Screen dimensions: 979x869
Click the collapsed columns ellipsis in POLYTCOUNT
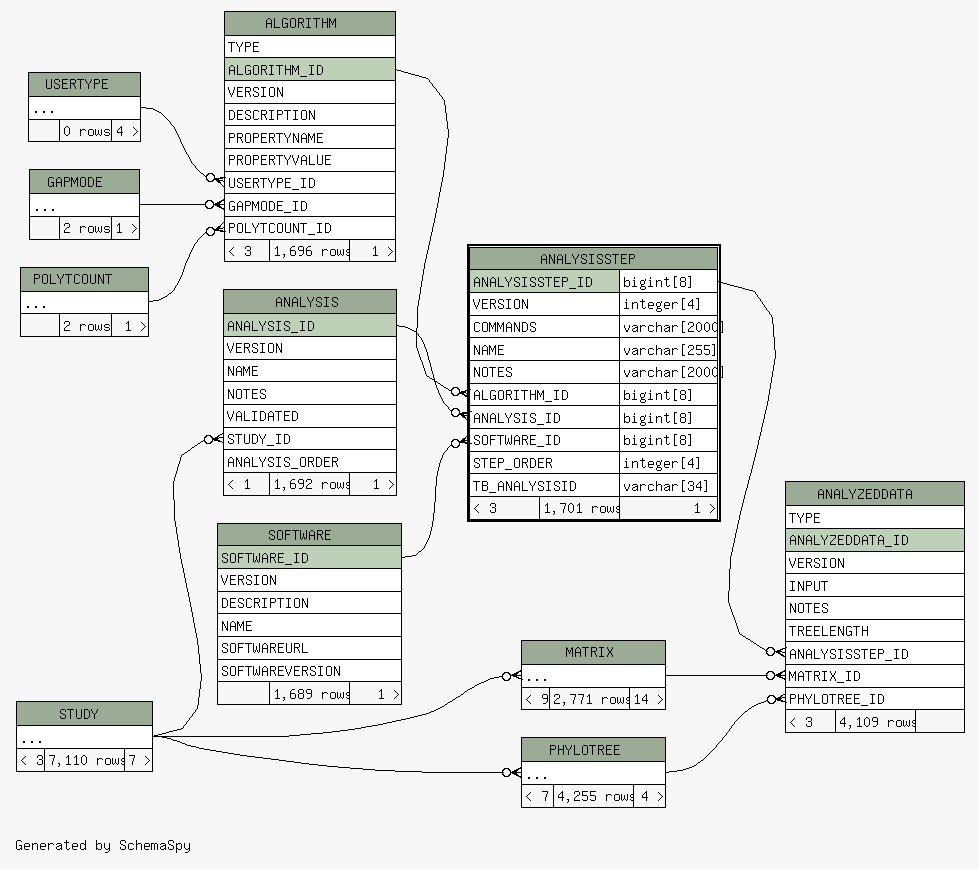(84, 303)
